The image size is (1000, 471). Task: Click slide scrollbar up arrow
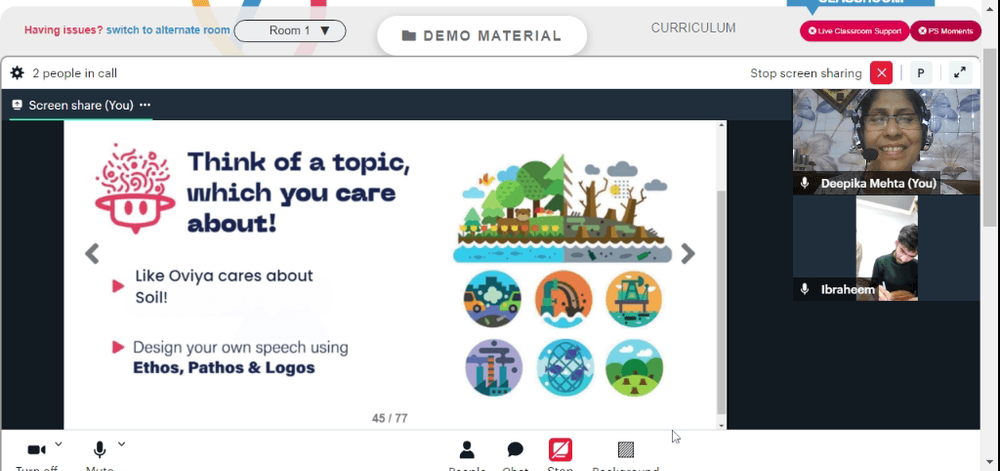pos(721,124)
